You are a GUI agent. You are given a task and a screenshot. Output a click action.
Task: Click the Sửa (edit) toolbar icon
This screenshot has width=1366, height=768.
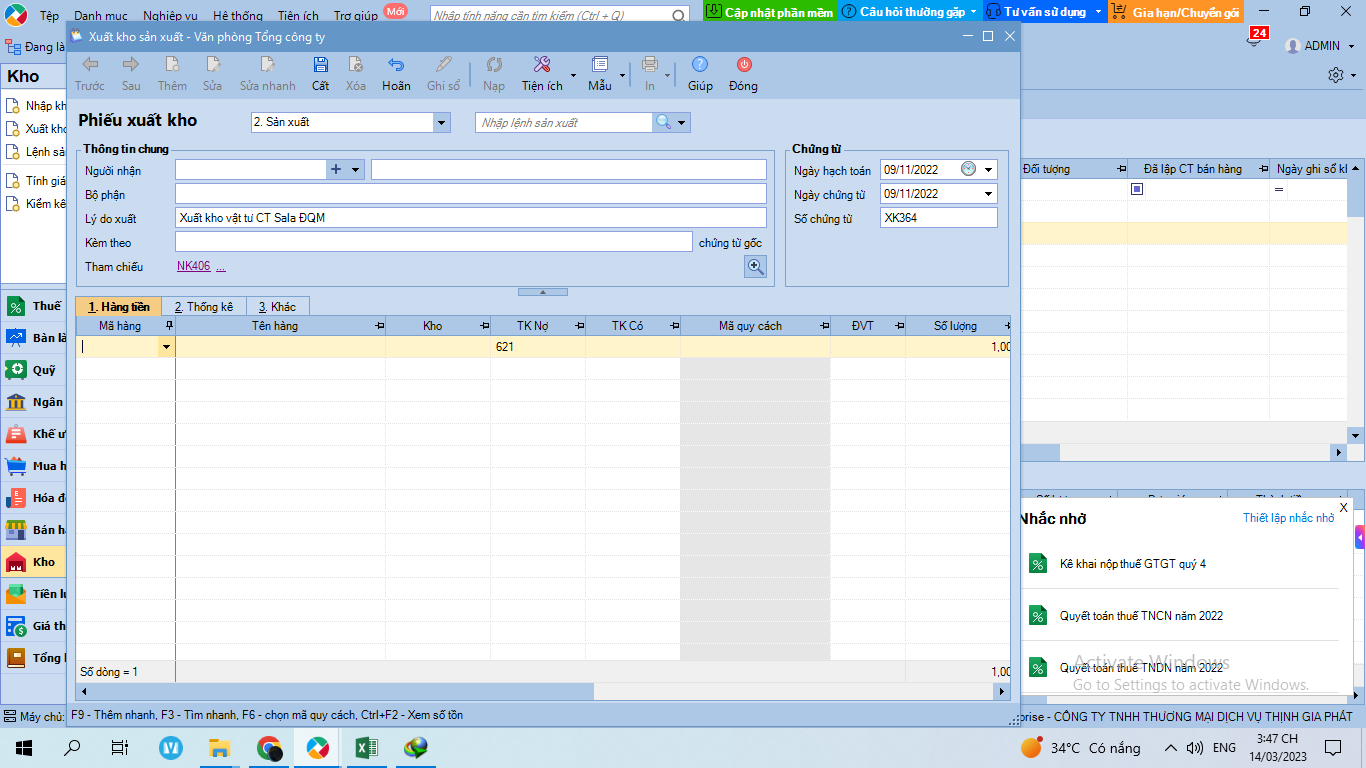(212, 65)
